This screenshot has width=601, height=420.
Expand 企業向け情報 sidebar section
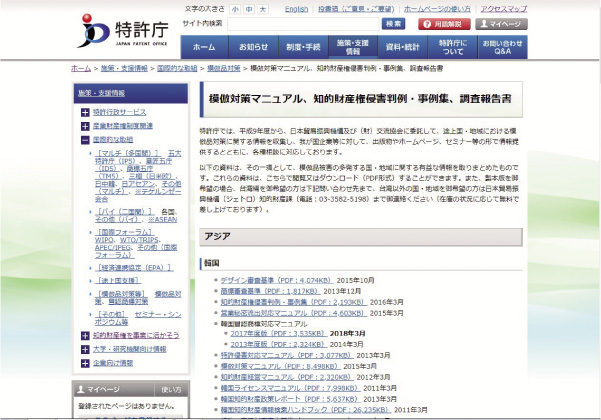click(85, 363)
